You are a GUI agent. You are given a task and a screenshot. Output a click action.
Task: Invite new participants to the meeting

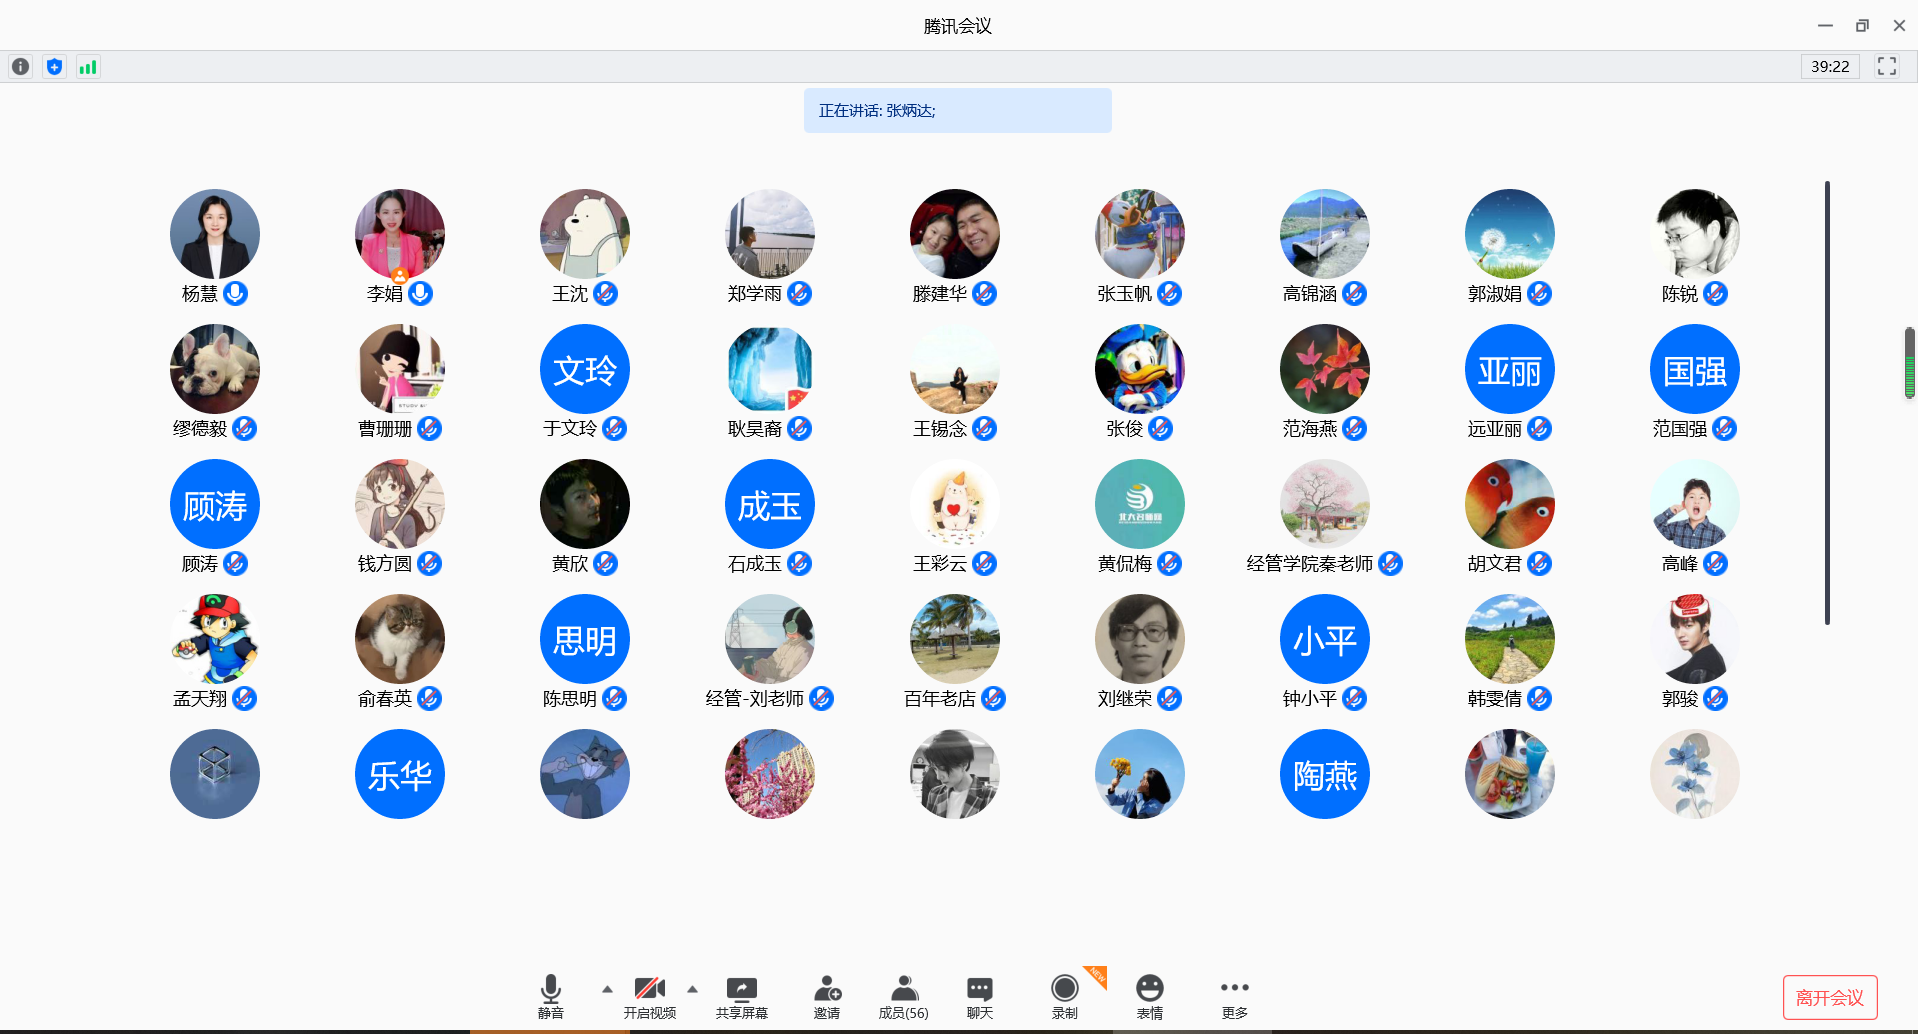point(826,996)
